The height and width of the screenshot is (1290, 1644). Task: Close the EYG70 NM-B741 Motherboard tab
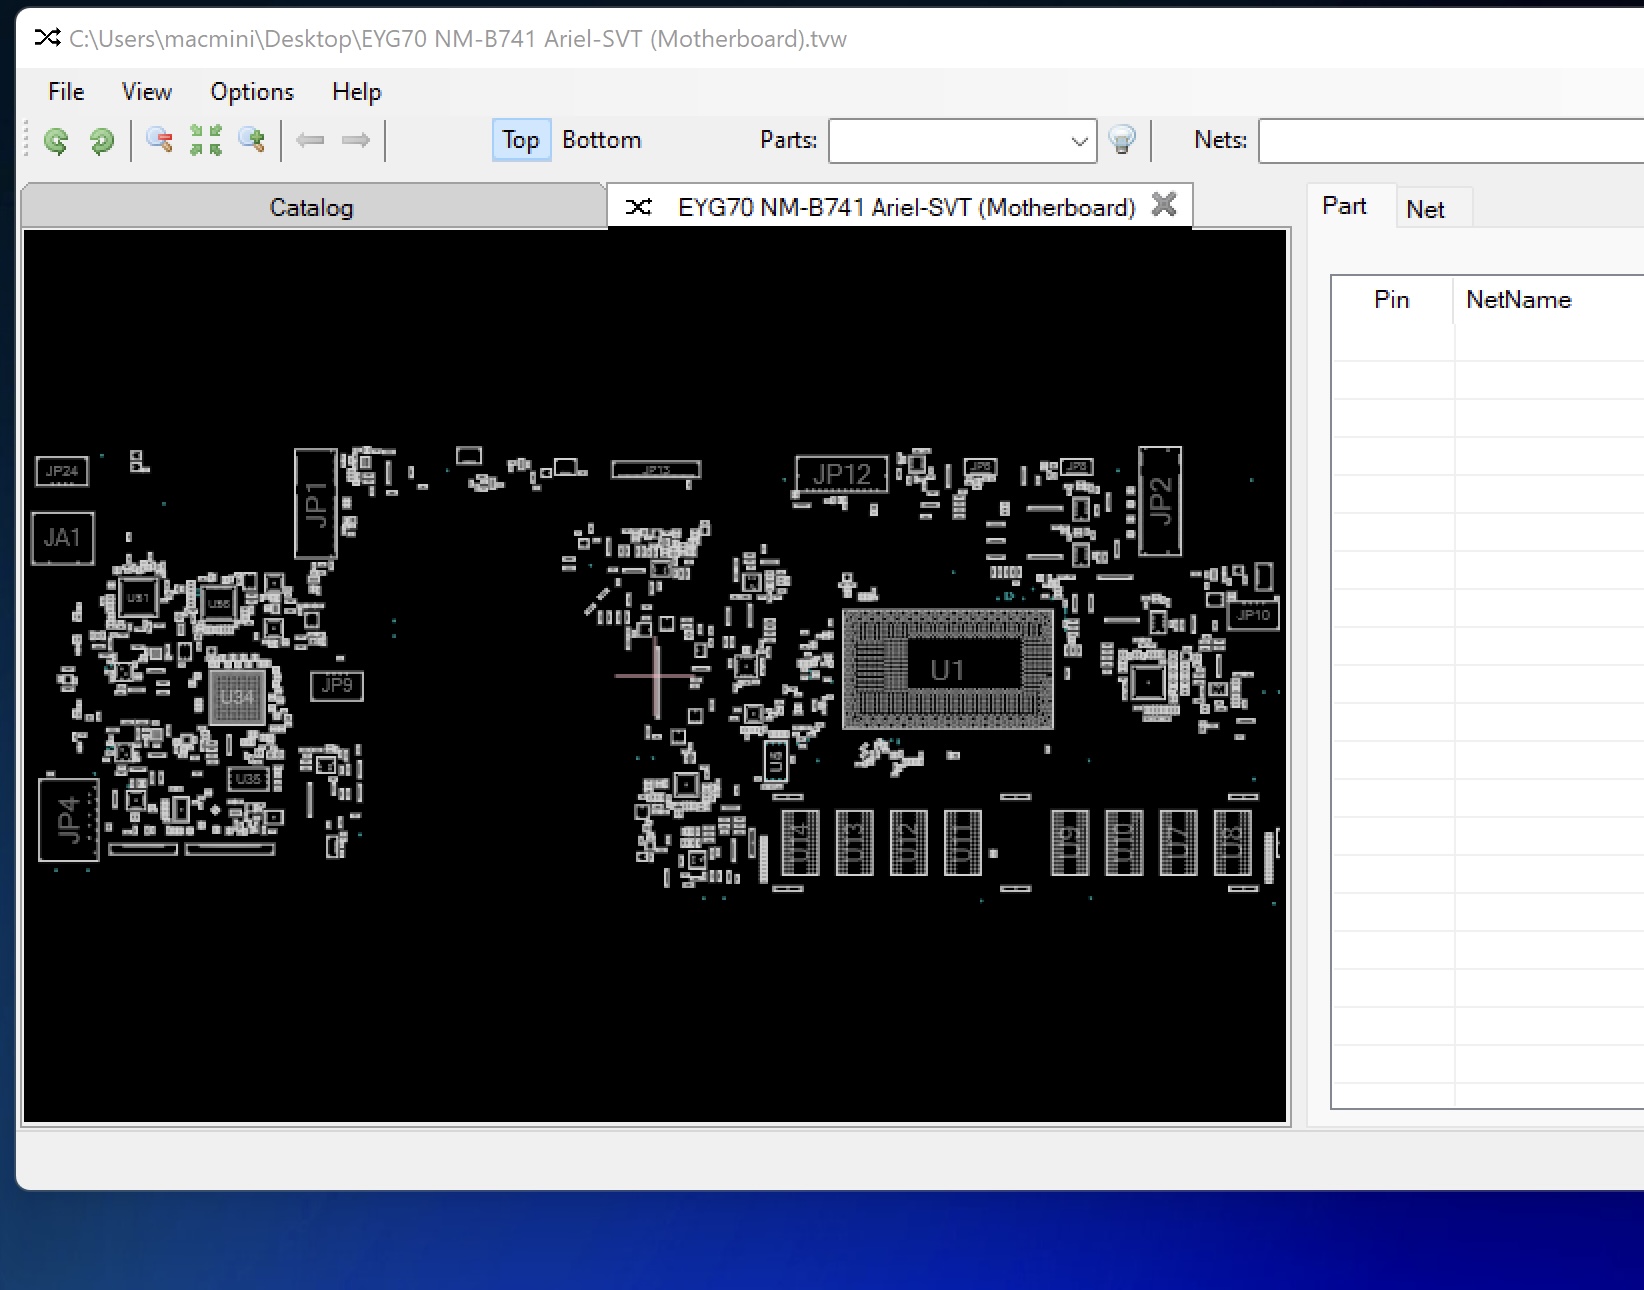(x=1163, y=205)
